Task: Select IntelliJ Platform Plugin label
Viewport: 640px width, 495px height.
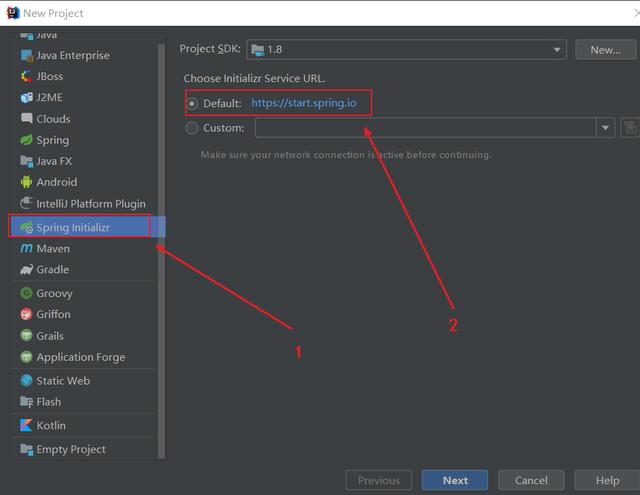Action: click(91, 204)
